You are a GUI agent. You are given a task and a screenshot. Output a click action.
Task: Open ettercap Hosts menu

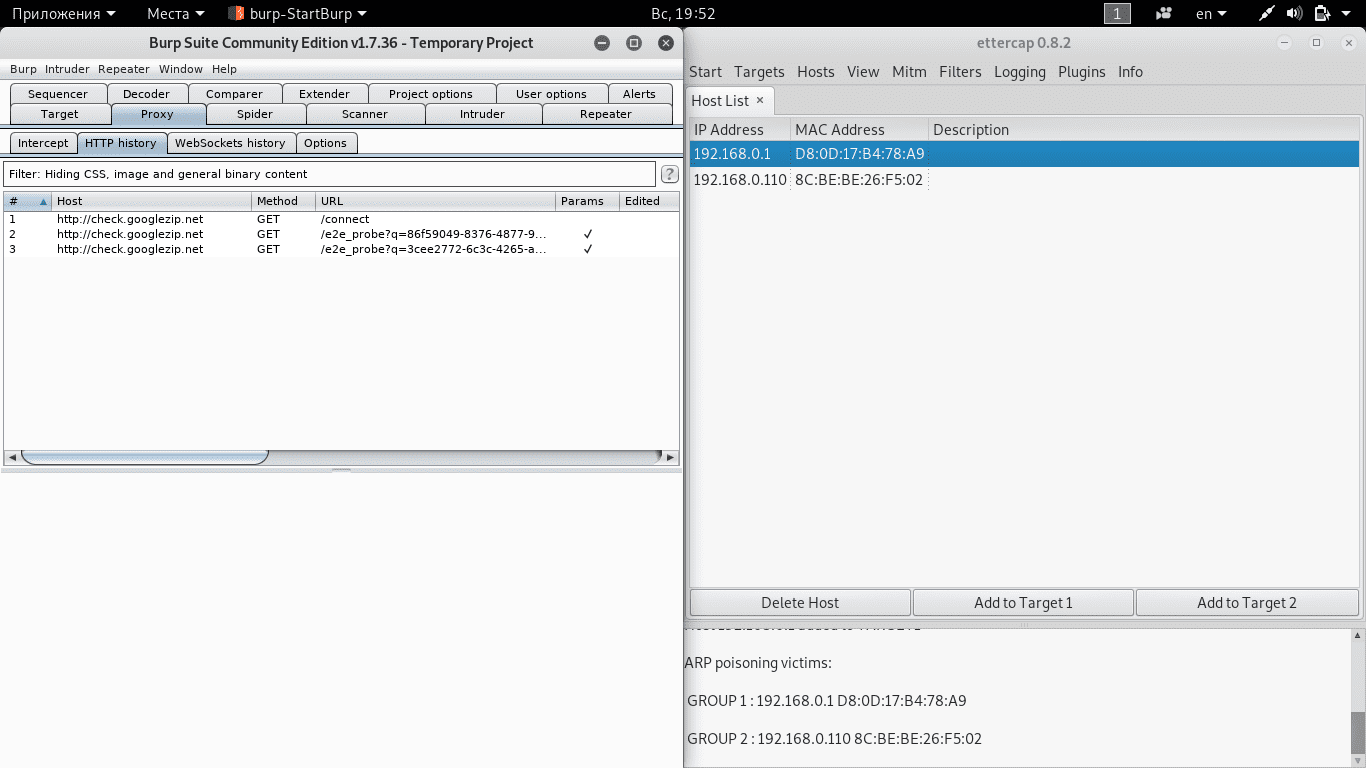click(x=816, y=72)
